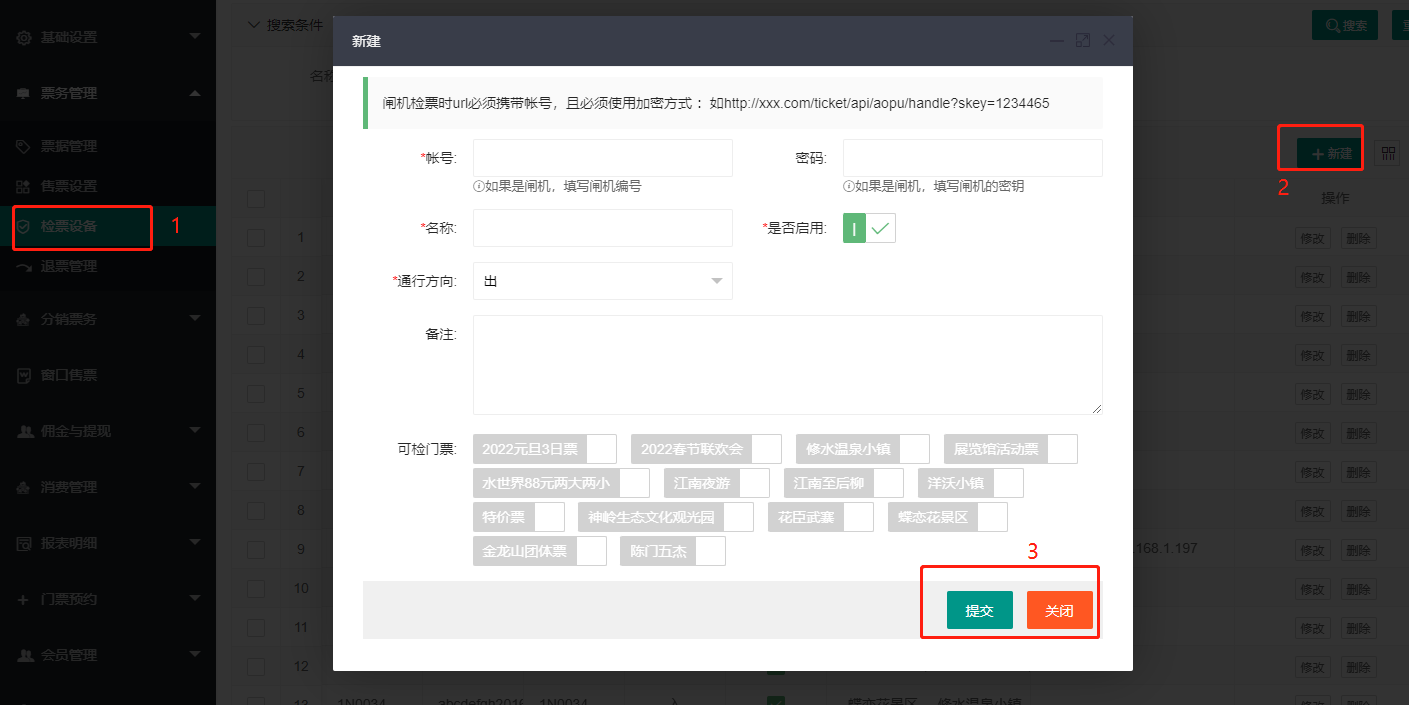Click the 退票管理 refund arrow icon
Viewport: 1409px width, 705px height.
click(22, 266)
